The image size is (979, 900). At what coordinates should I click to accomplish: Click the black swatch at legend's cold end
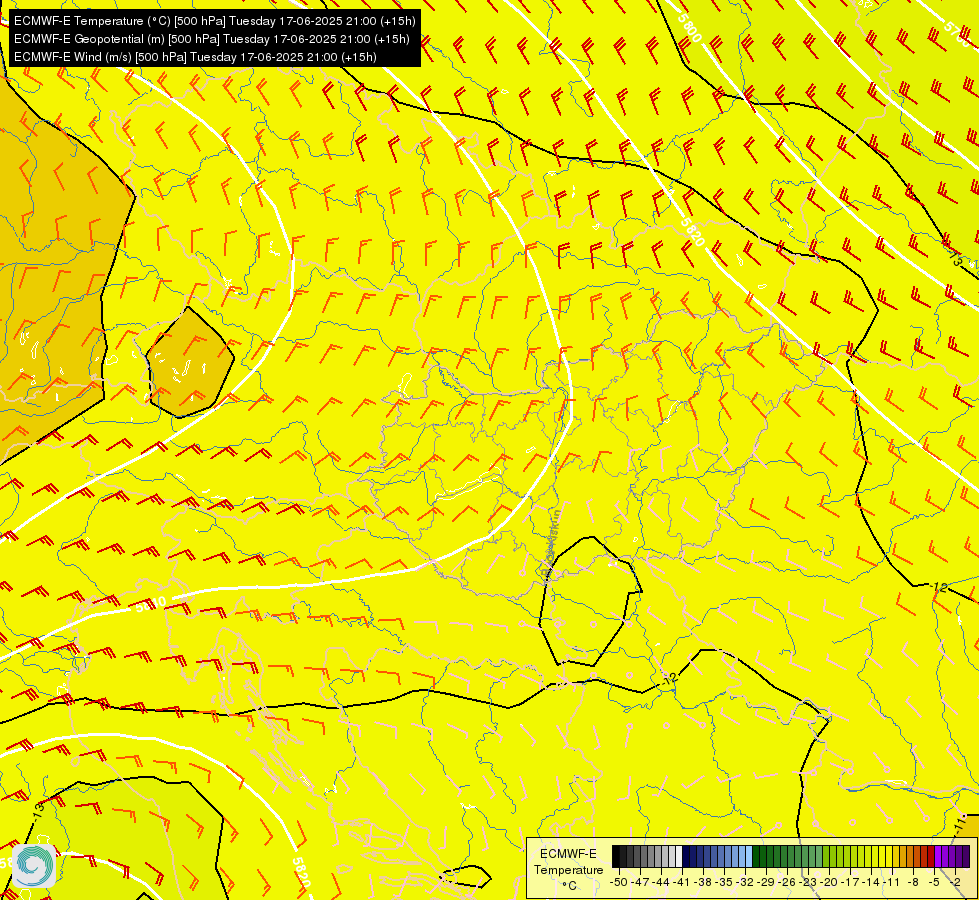(616, 857)
